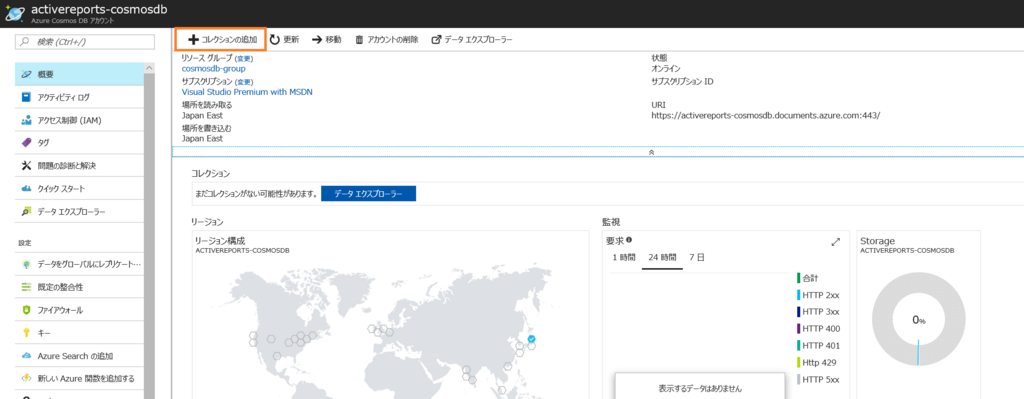
Task: Collapse the essentials panel with the double chevron
Action: pos(651,152)
